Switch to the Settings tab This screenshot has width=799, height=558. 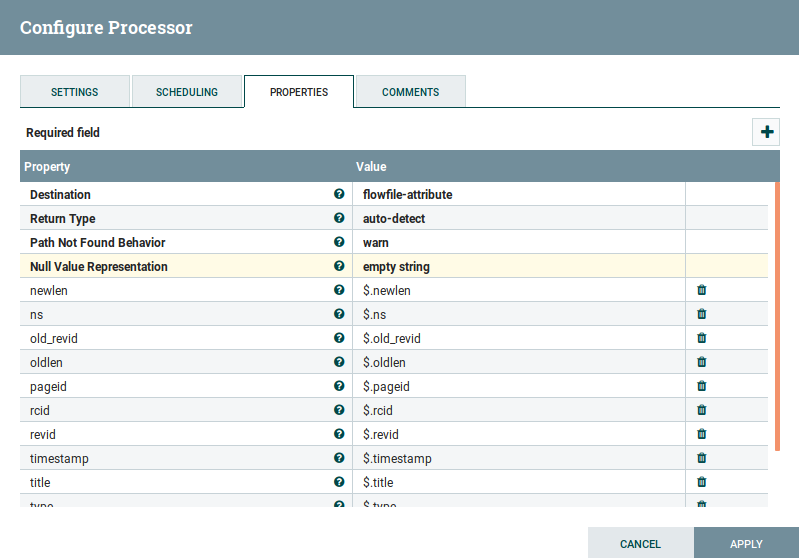[x=74, y=92]
